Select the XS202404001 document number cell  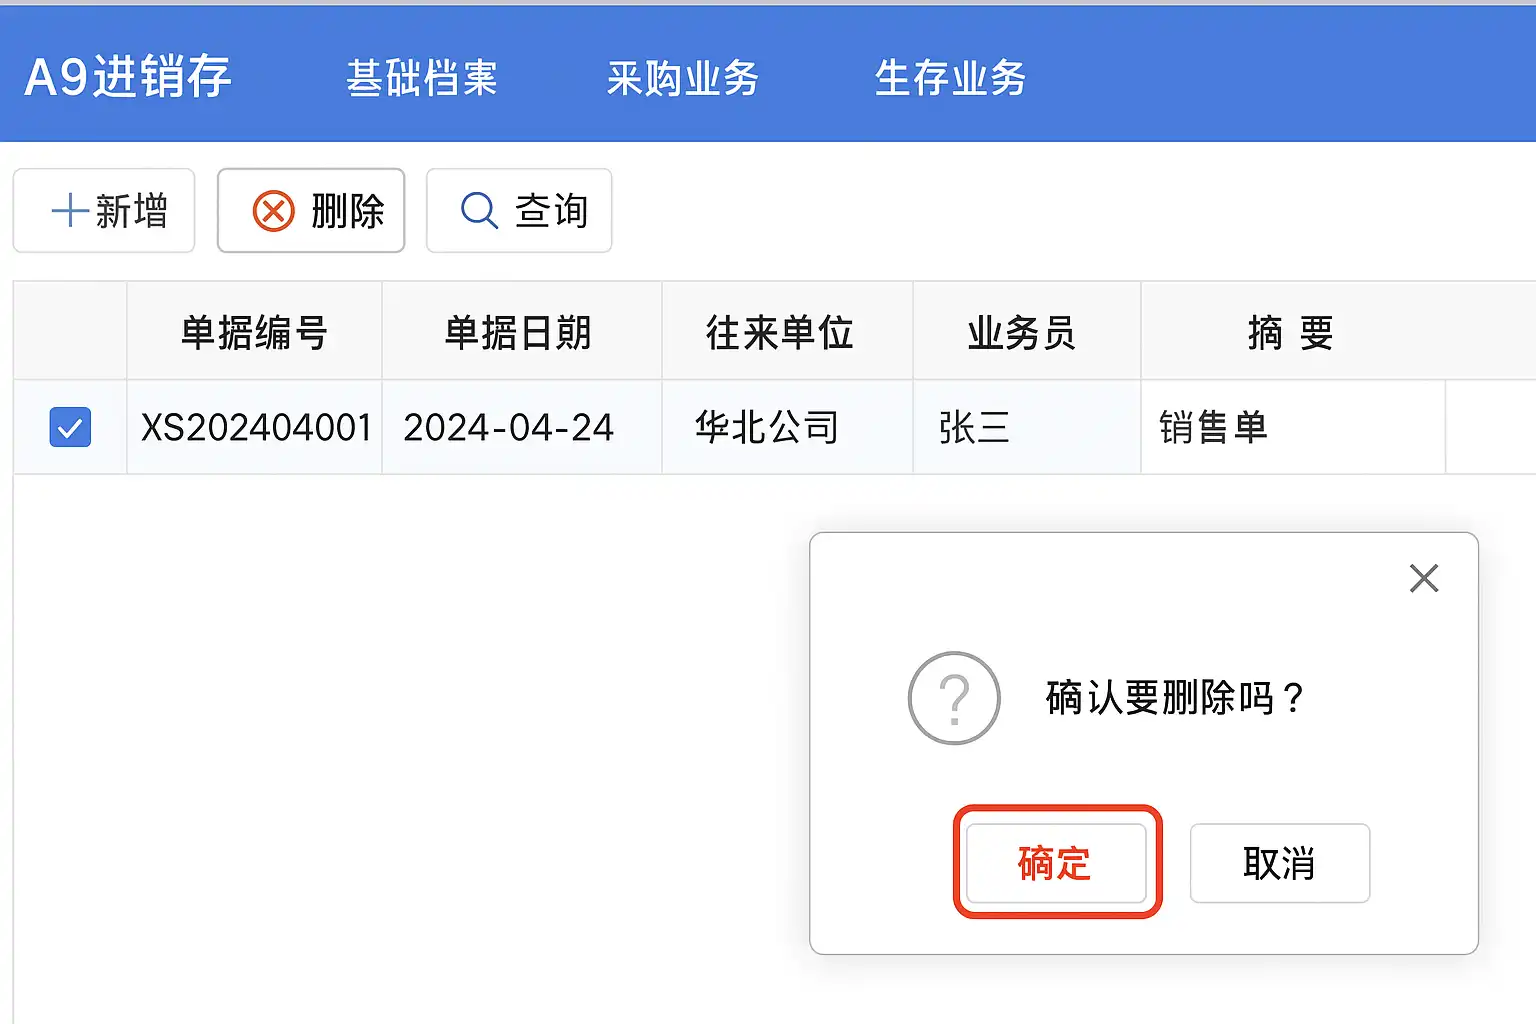click(x=256, y=428)
